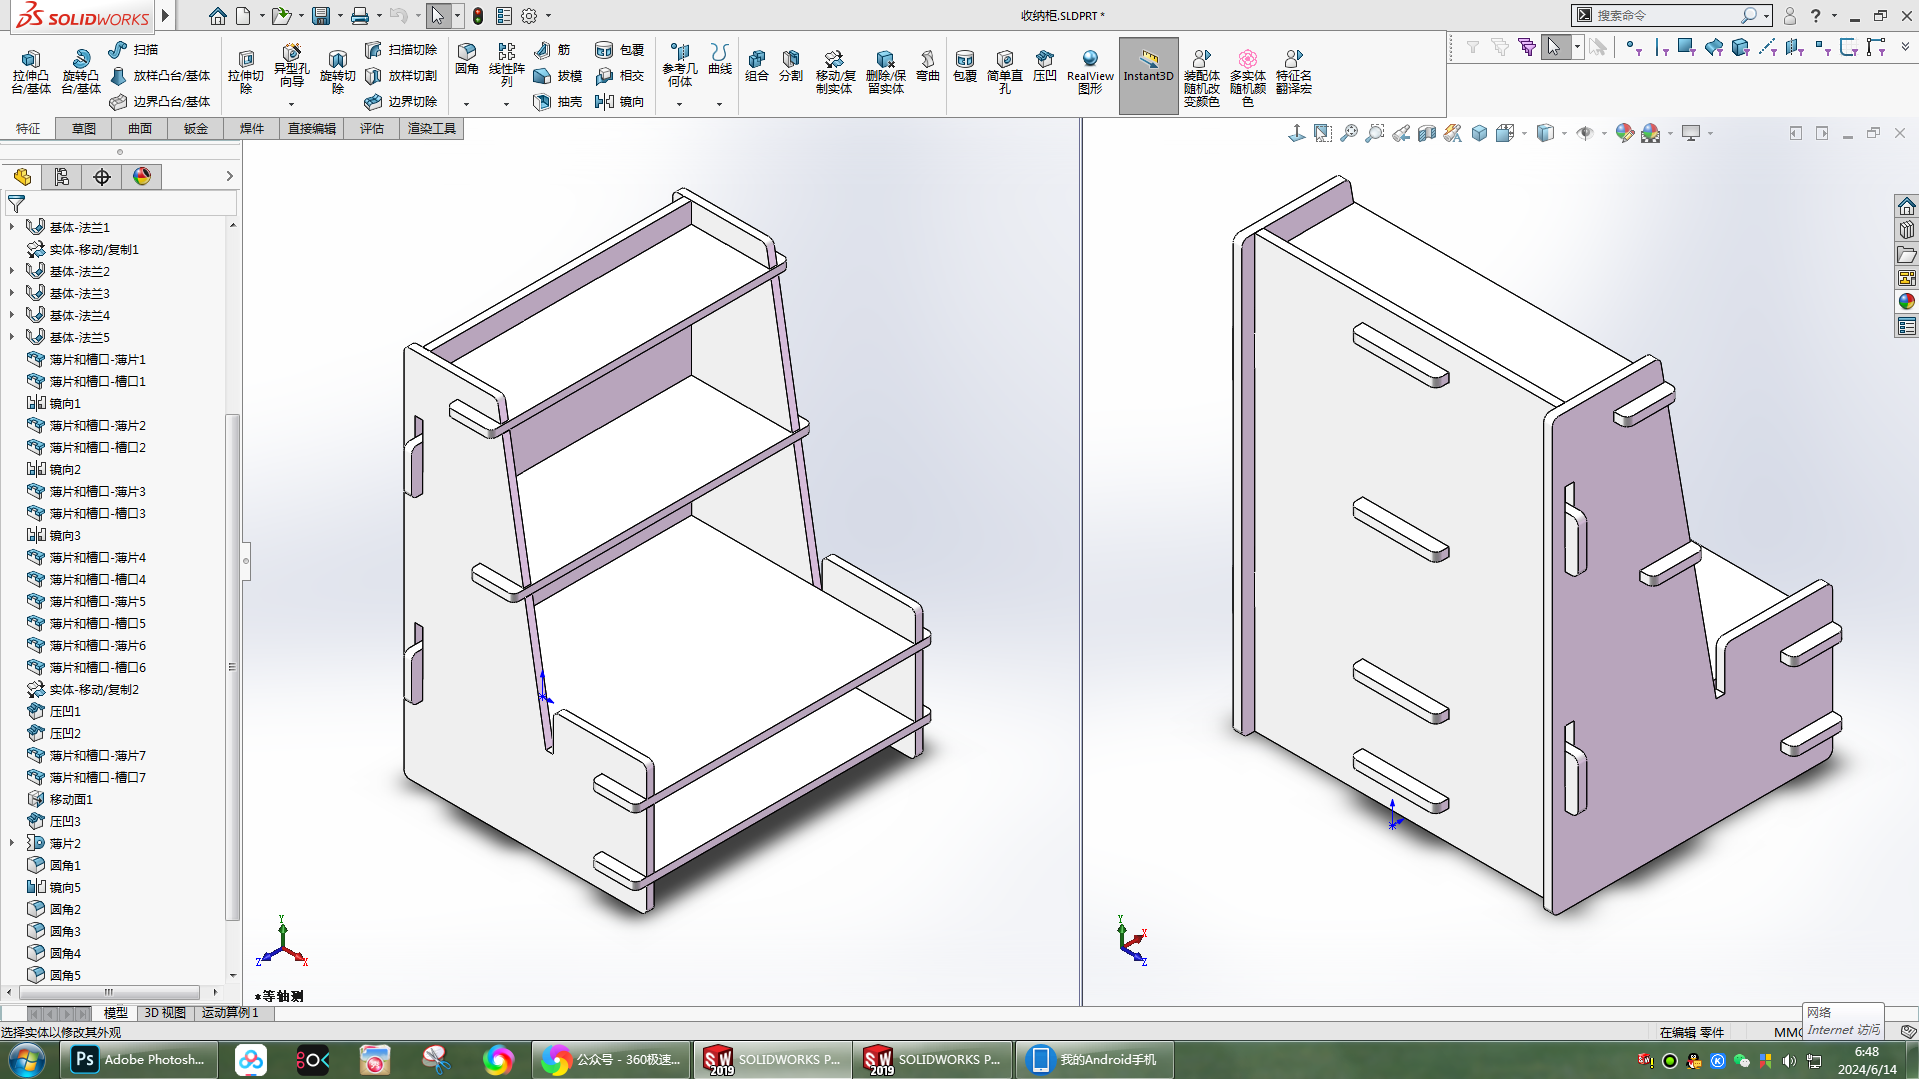The height and width of the screenshot is (1079, 1919).
Task: Toggle Instant3D mode
Action: pyautogui.click(x=1148, y=75)
